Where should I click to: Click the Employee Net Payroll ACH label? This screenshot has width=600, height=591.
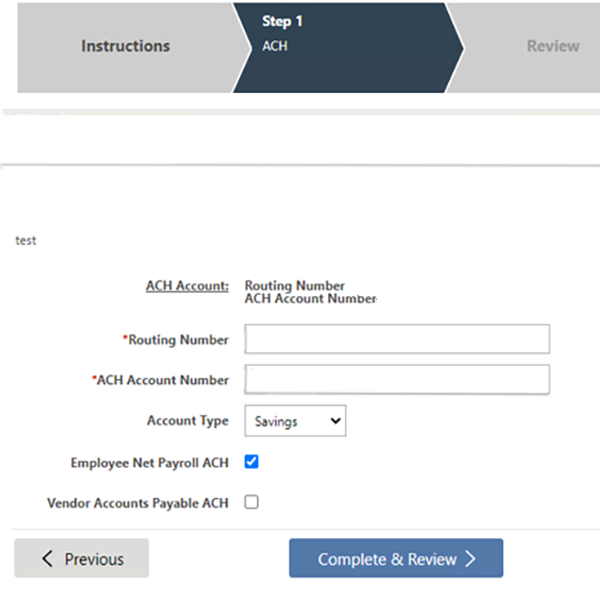coord(150,463)
